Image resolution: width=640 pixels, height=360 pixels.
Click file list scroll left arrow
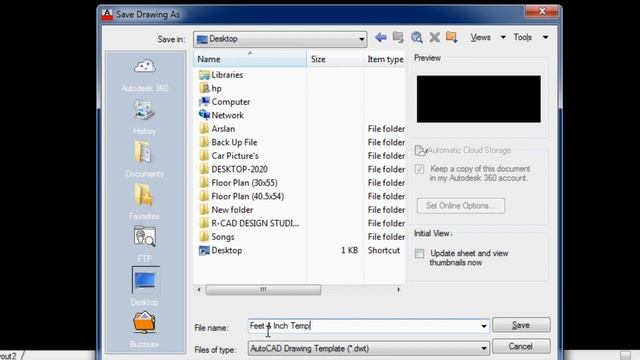pos(199,289)
